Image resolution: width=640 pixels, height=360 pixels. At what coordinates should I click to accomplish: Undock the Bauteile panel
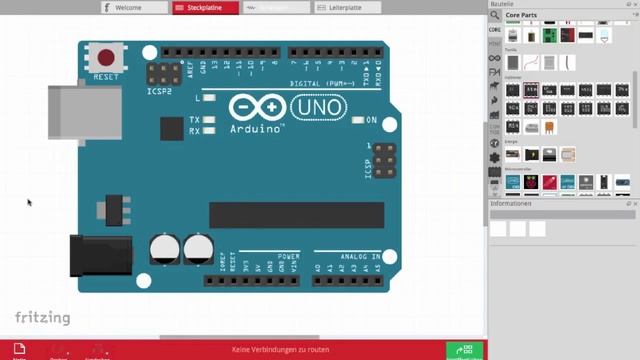(629, 4)
